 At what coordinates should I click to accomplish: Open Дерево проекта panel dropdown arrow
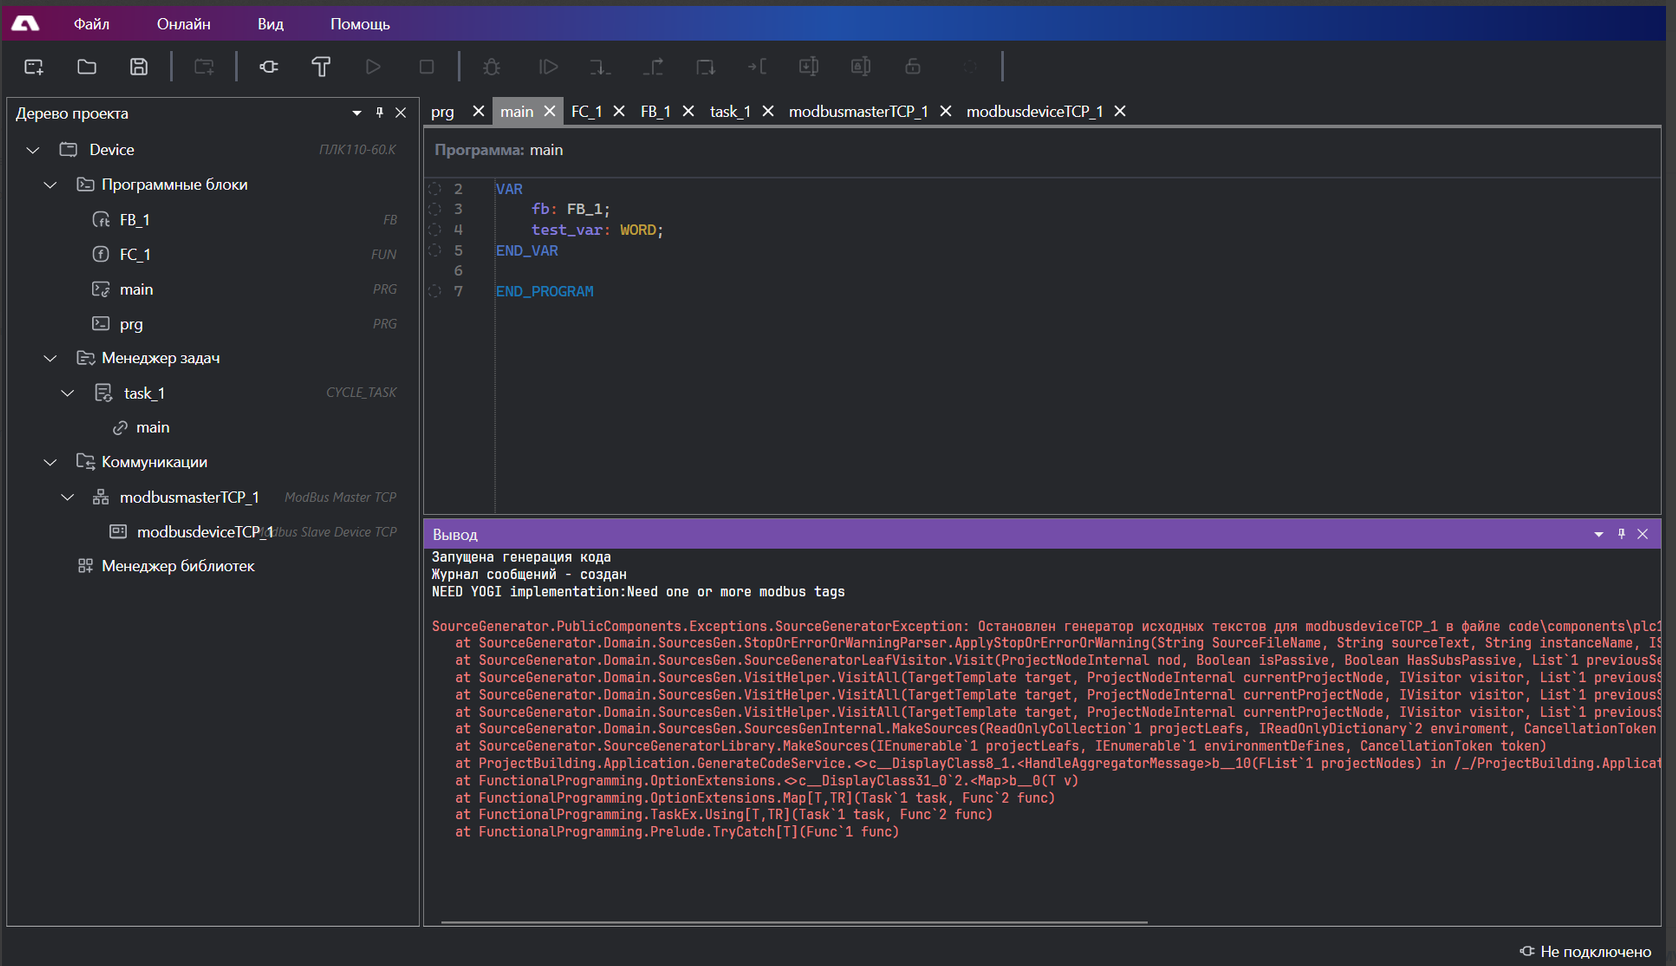[x=356, y=113]
